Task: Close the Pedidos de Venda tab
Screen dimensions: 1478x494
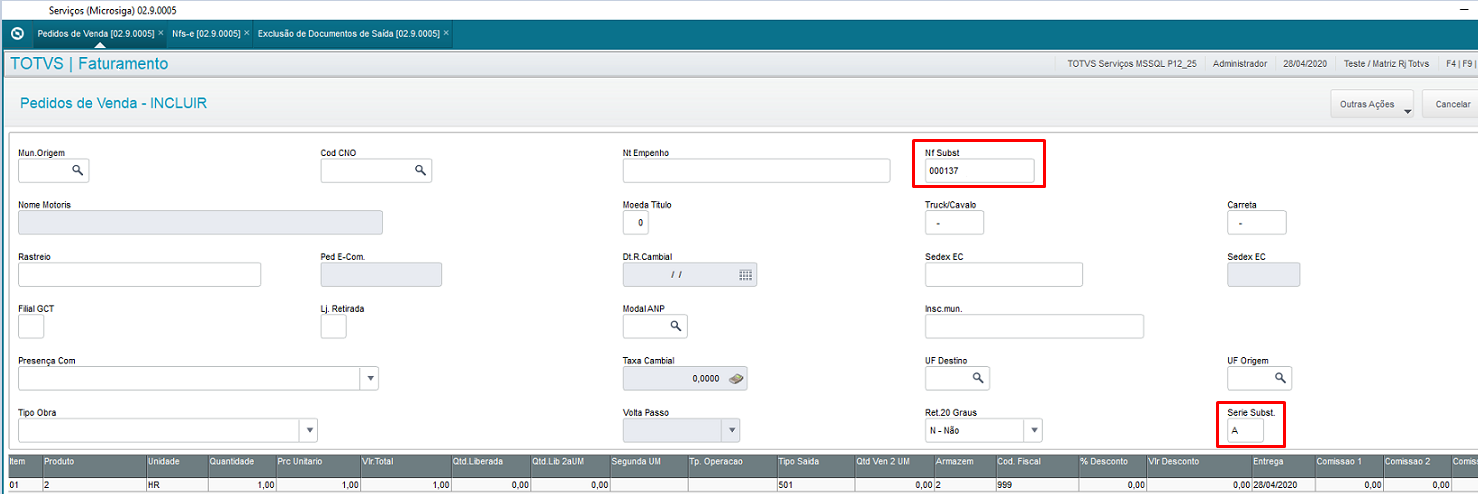Action: click(161, 33)
